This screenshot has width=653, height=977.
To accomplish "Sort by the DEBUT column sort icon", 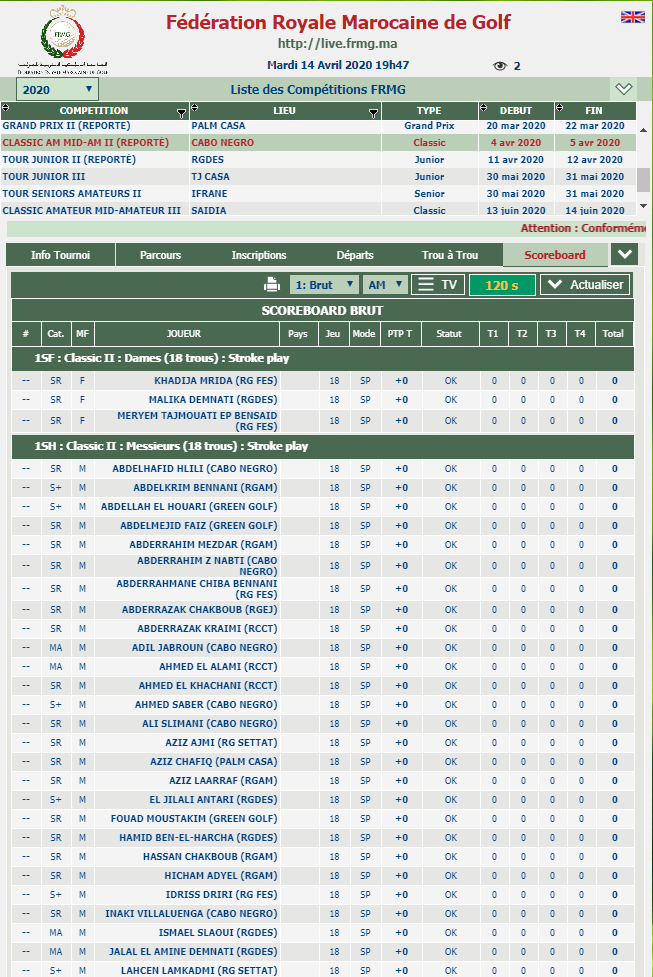I will point(484,108).
